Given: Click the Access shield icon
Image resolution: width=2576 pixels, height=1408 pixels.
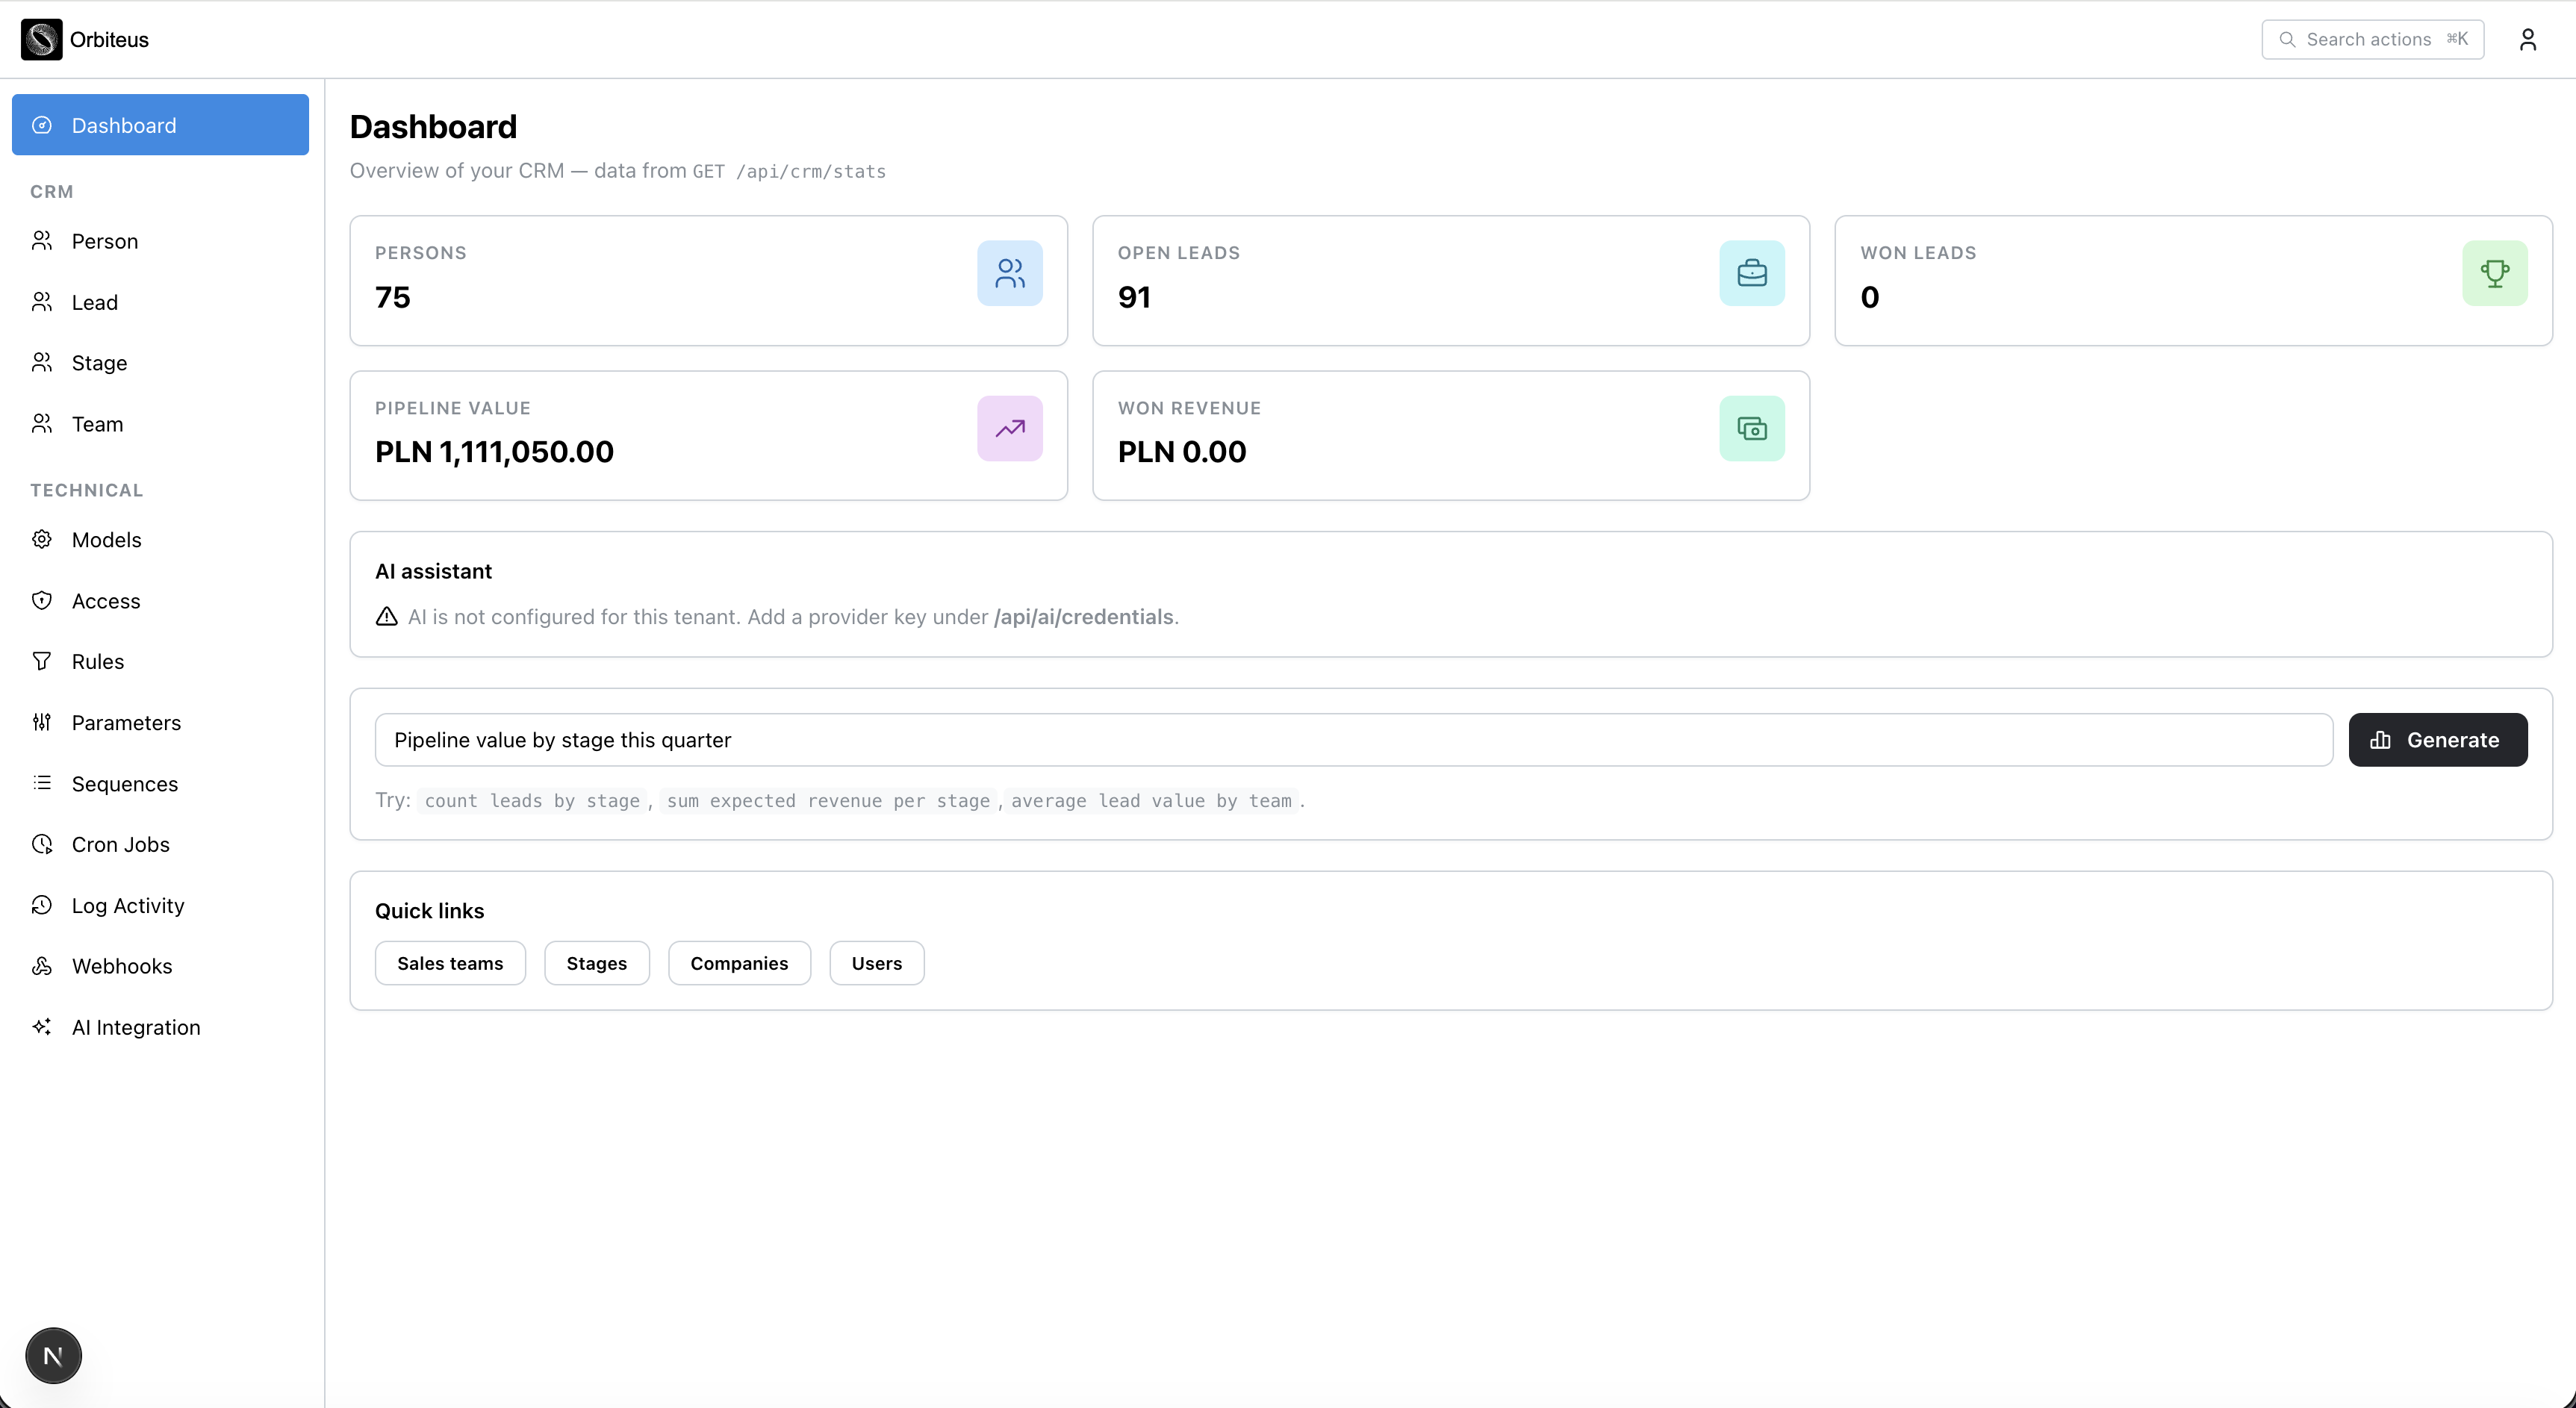Looking at the screenshot, I should pyautogui.click(x=42, y=601).
